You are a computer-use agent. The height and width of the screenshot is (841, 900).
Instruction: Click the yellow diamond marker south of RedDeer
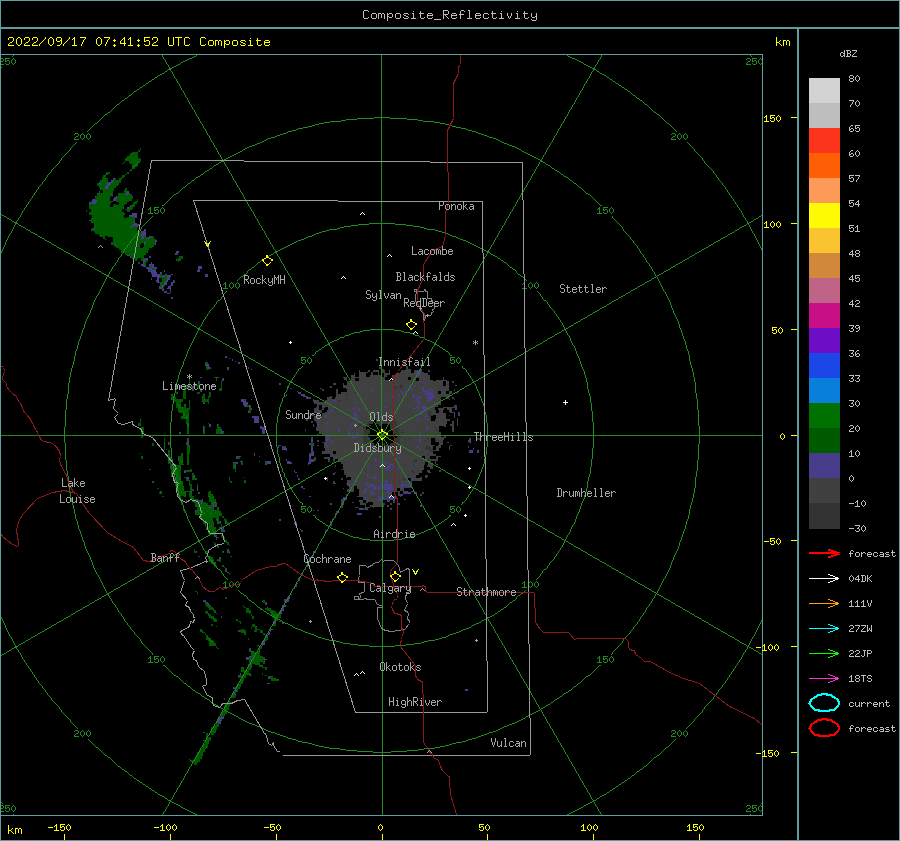tap(412, 325)
